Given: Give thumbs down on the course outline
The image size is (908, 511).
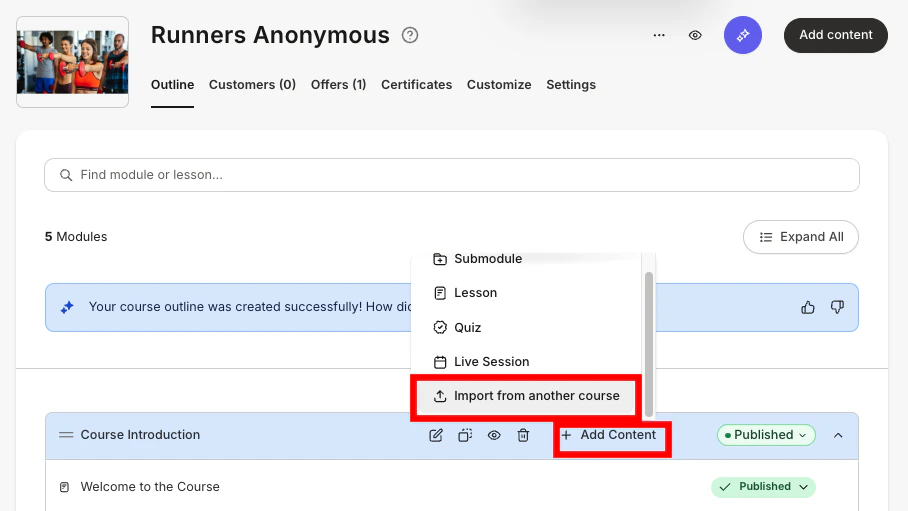Looking at the screenshot, I should (837, 307).
